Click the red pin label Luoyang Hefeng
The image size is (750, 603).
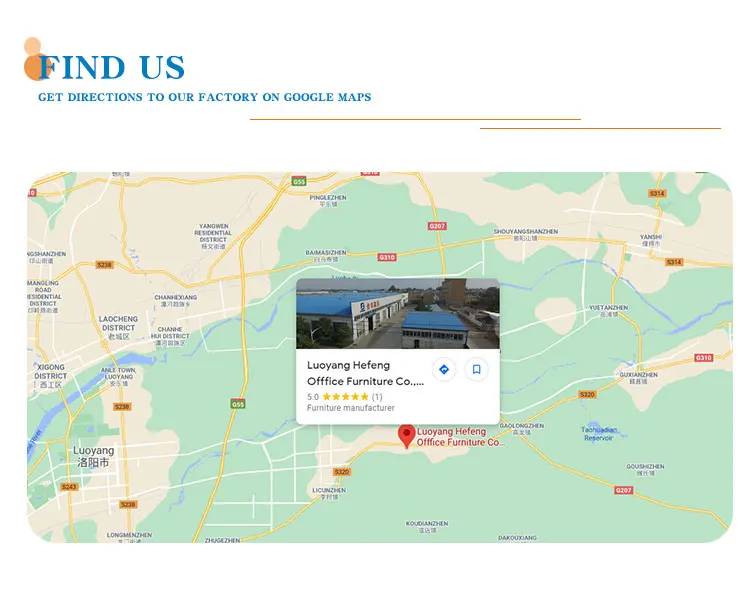point(460,437)
